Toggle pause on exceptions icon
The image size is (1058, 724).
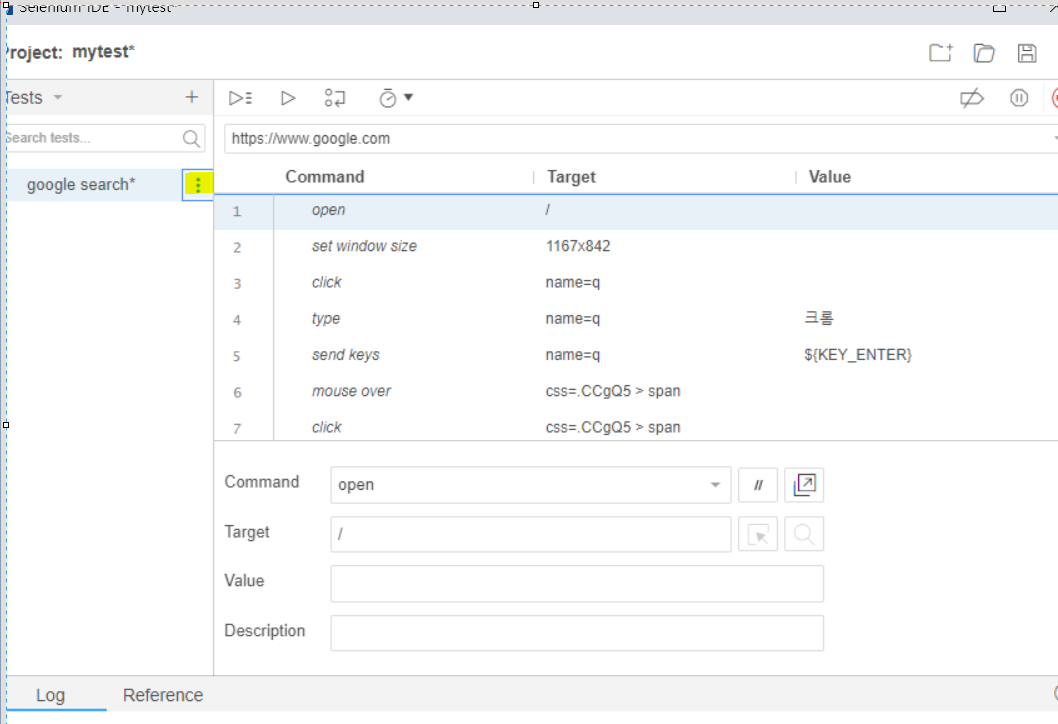[1019, 99]
